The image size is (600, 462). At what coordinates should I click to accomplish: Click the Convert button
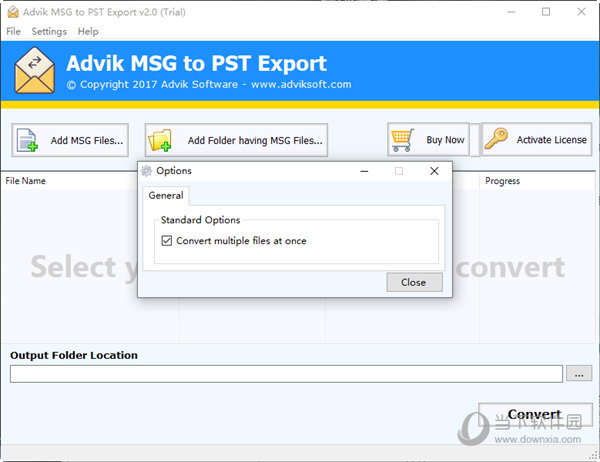click(x=535, y=415)
